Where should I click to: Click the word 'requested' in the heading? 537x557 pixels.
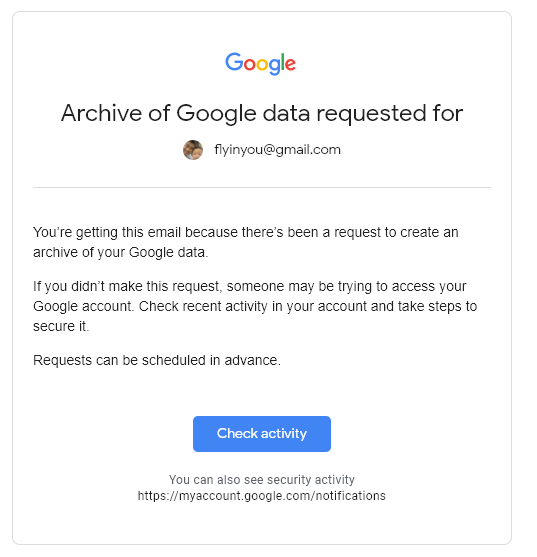pyautogui.click(x=371, y=114)
